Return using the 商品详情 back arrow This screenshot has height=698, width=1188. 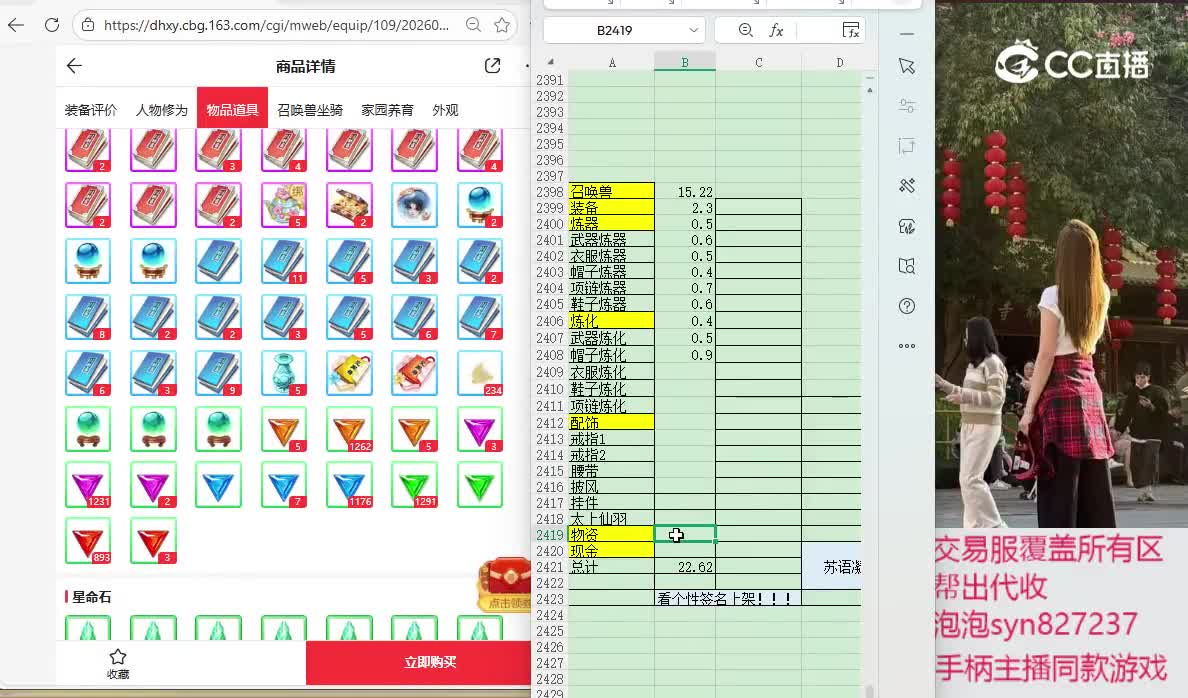pos(74,66)
